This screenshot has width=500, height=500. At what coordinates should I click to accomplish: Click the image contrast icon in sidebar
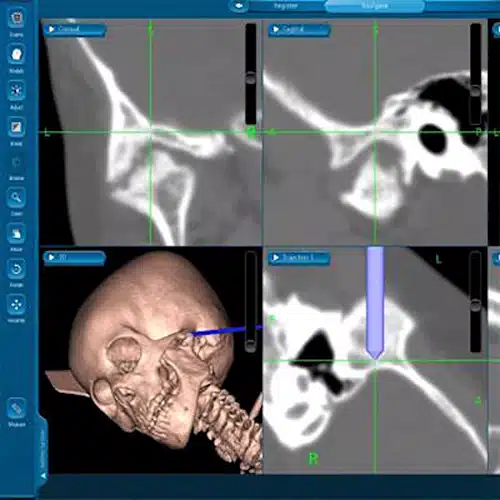pos(16,127)
